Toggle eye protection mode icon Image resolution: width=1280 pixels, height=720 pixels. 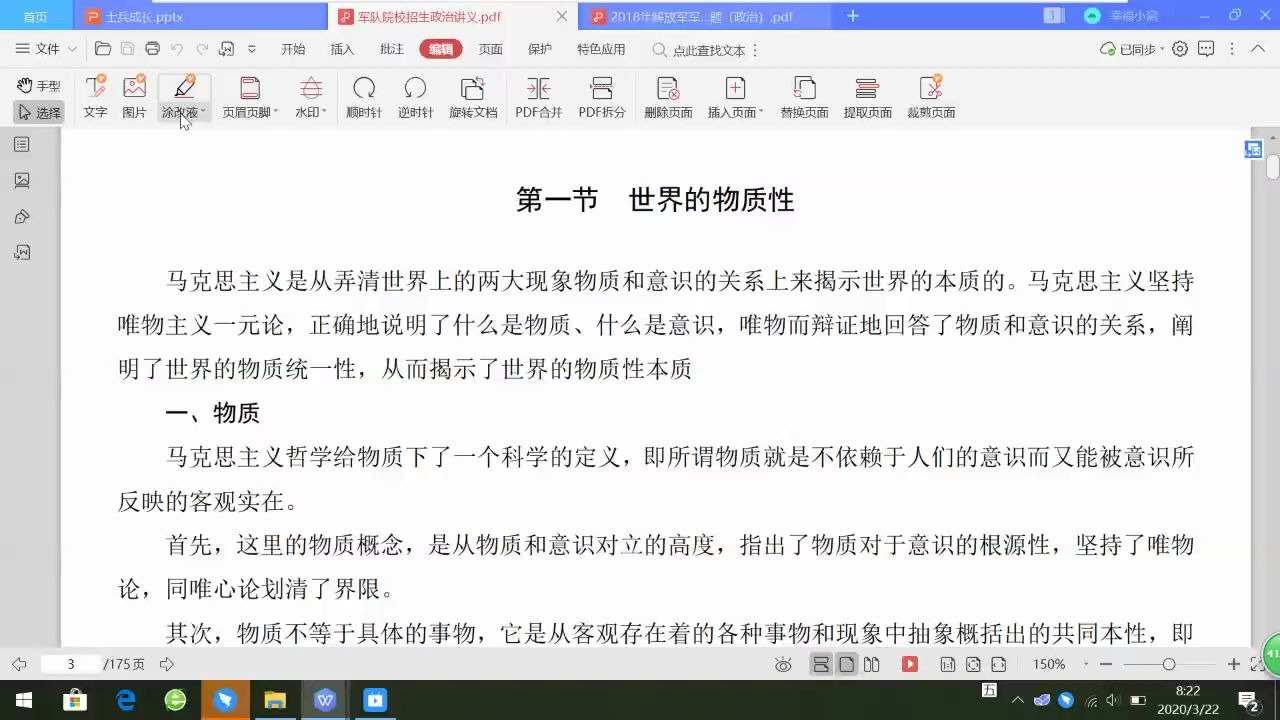(x=783, y=665)
